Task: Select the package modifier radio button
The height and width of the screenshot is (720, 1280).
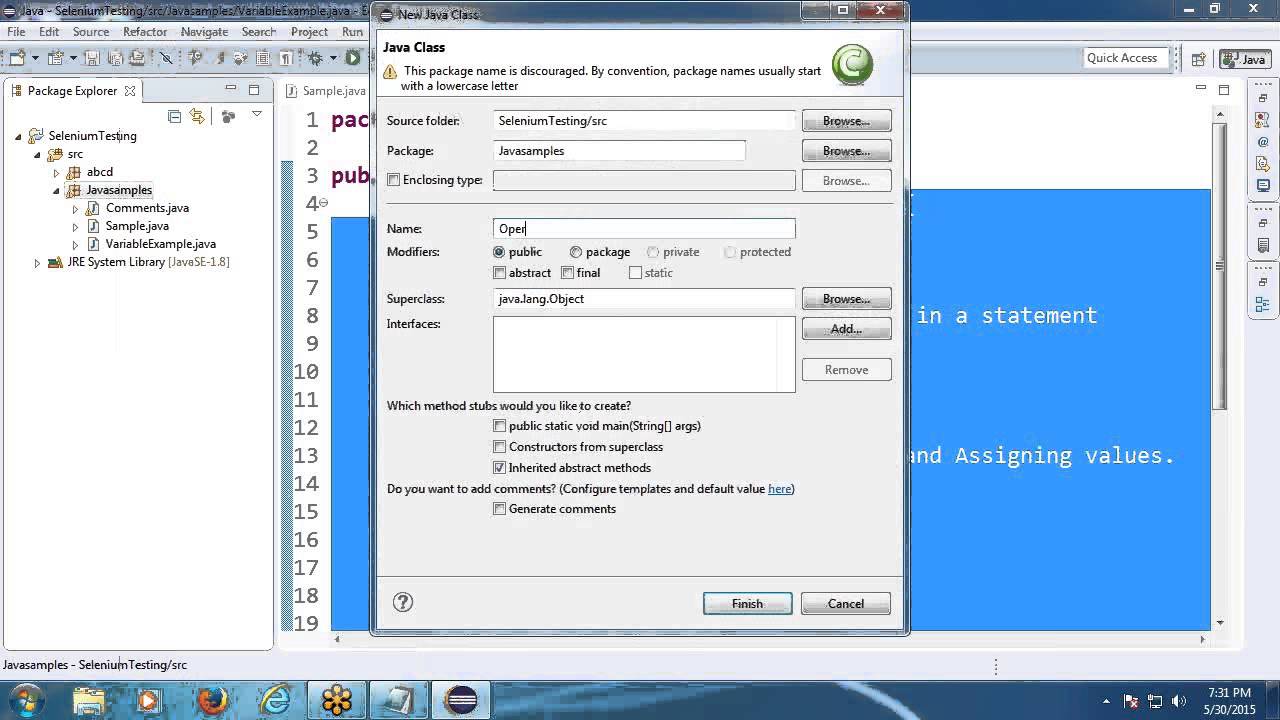Action: click(576, 252)
